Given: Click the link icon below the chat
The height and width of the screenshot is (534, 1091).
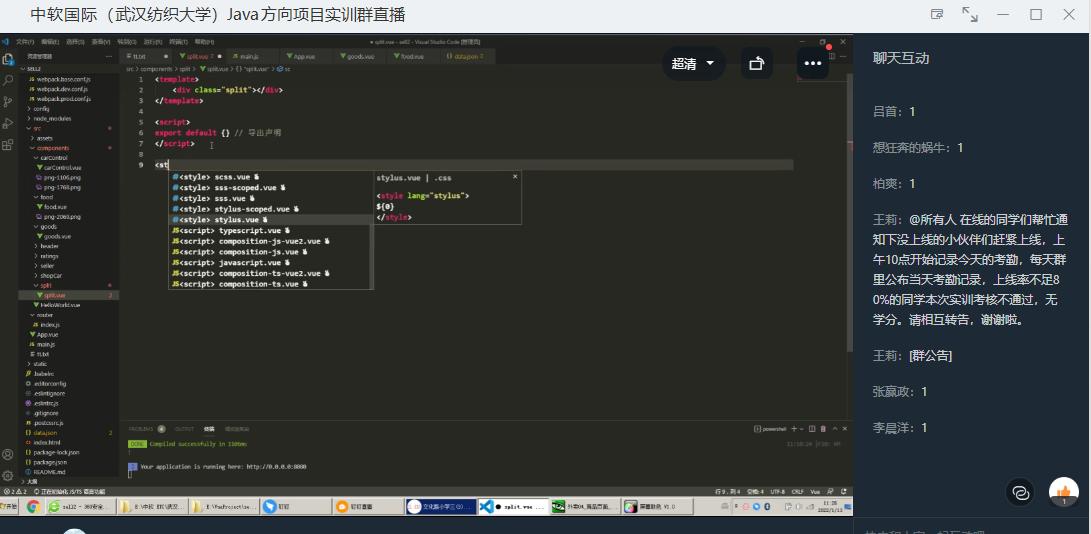Looking at the screenshot, I should click(1020, 492).
